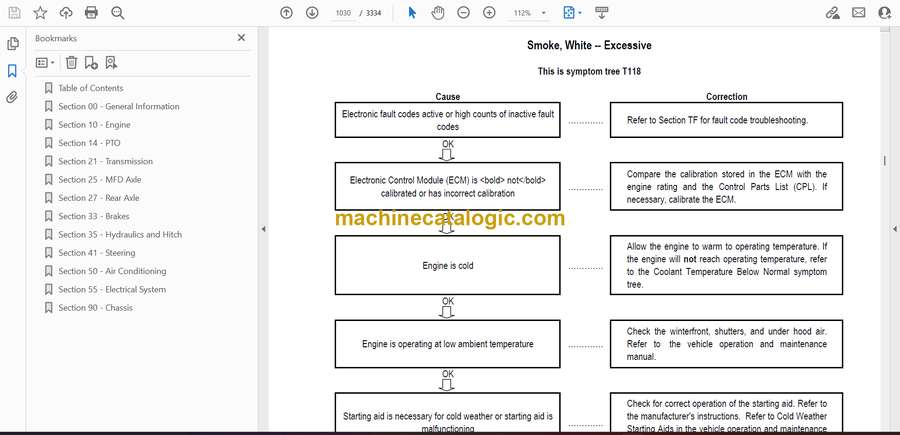The height and width of the screenshot is (435, 900).
Task: Click the vertical scrollbar thumb
Action: click(885, 161)
